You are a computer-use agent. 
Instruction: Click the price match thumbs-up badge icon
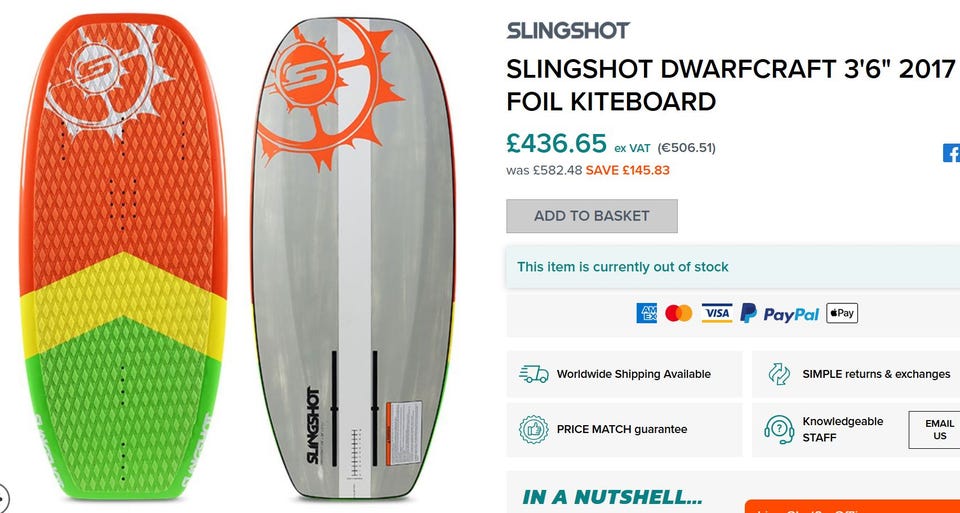click(534, 429)
